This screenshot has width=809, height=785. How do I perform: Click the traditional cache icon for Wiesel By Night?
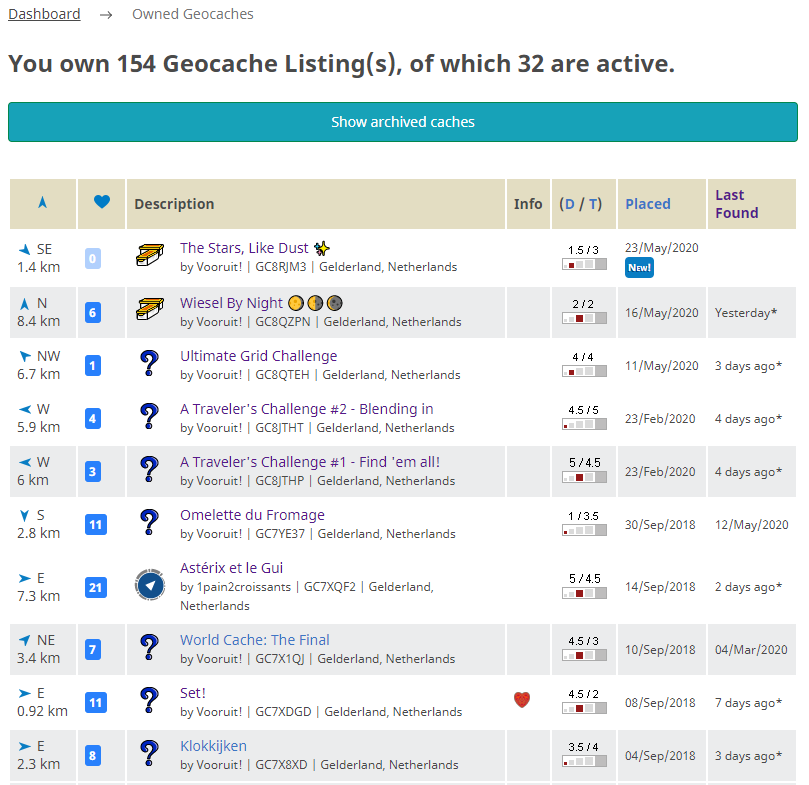tap(150, 311)
